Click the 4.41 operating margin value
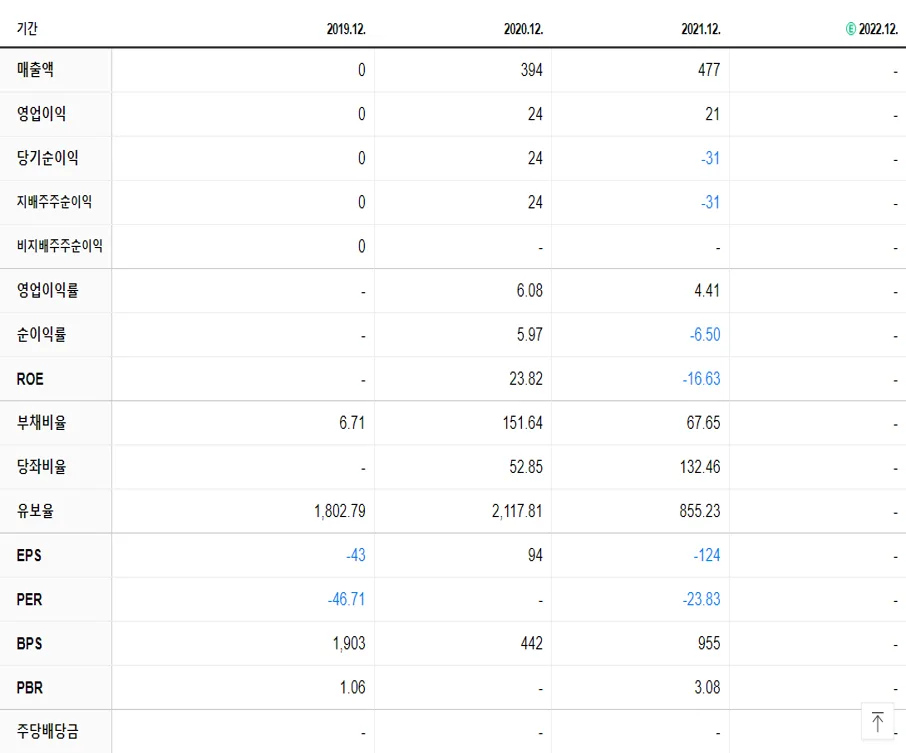The width and height of the screenshot is (906, 753). click(x=707, y=290)
